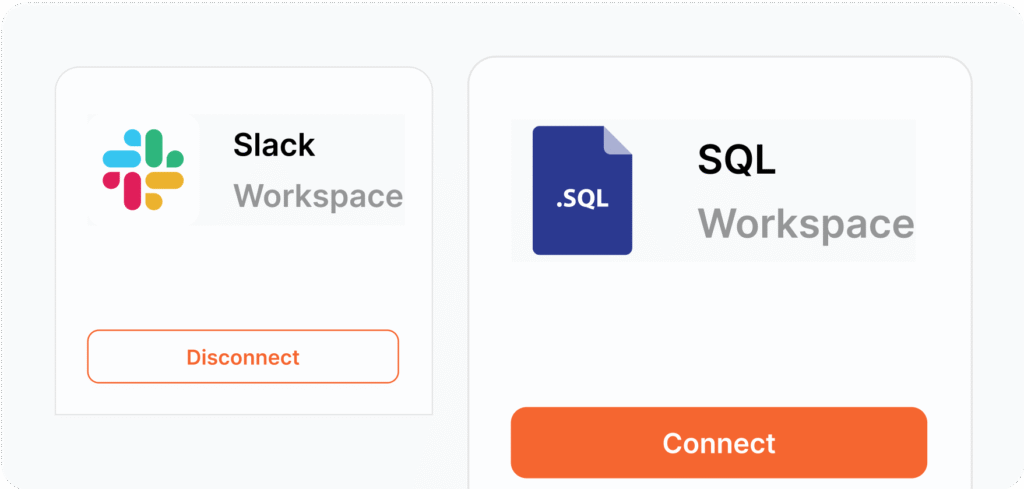Viewport: 1024px width, 489px height.
Task: Select the SQL title text
Action: coord(737,159)
